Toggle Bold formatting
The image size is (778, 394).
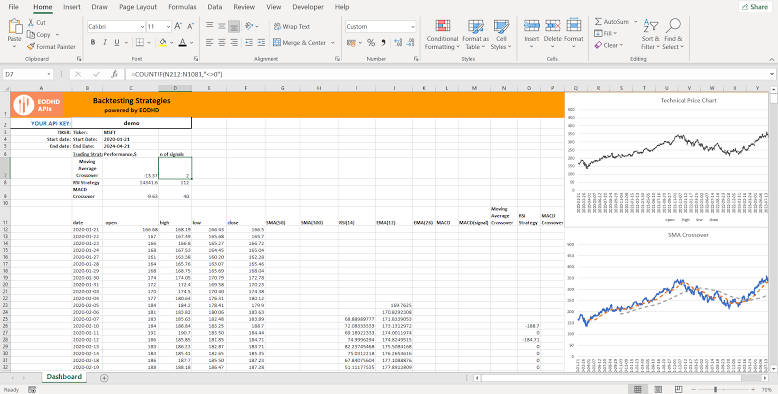pyautogui.click(x=93, y=43)
